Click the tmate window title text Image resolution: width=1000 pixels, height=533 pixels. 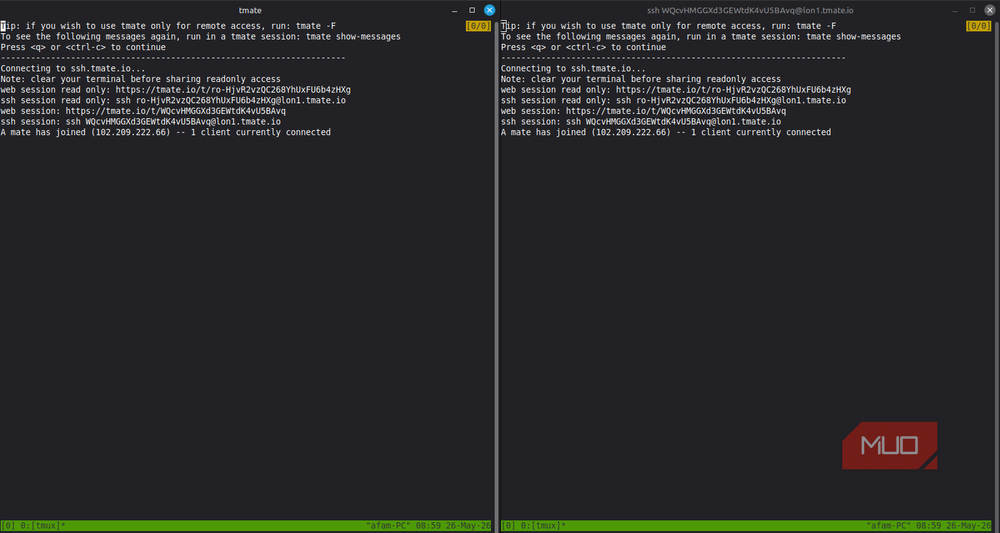tap(250, 10)
